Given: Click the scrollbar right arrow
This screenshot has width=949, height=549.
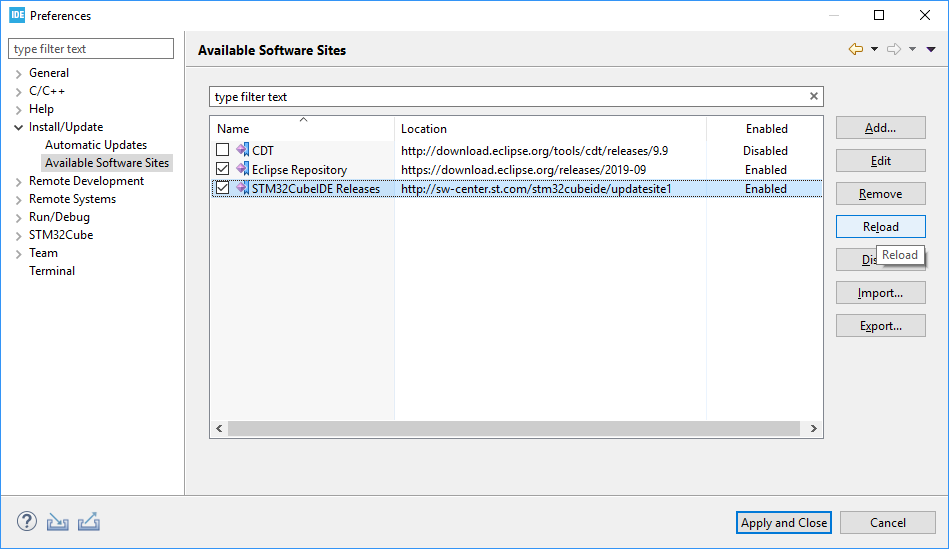Looking at the screenshot, I should (x=813, y=429).
